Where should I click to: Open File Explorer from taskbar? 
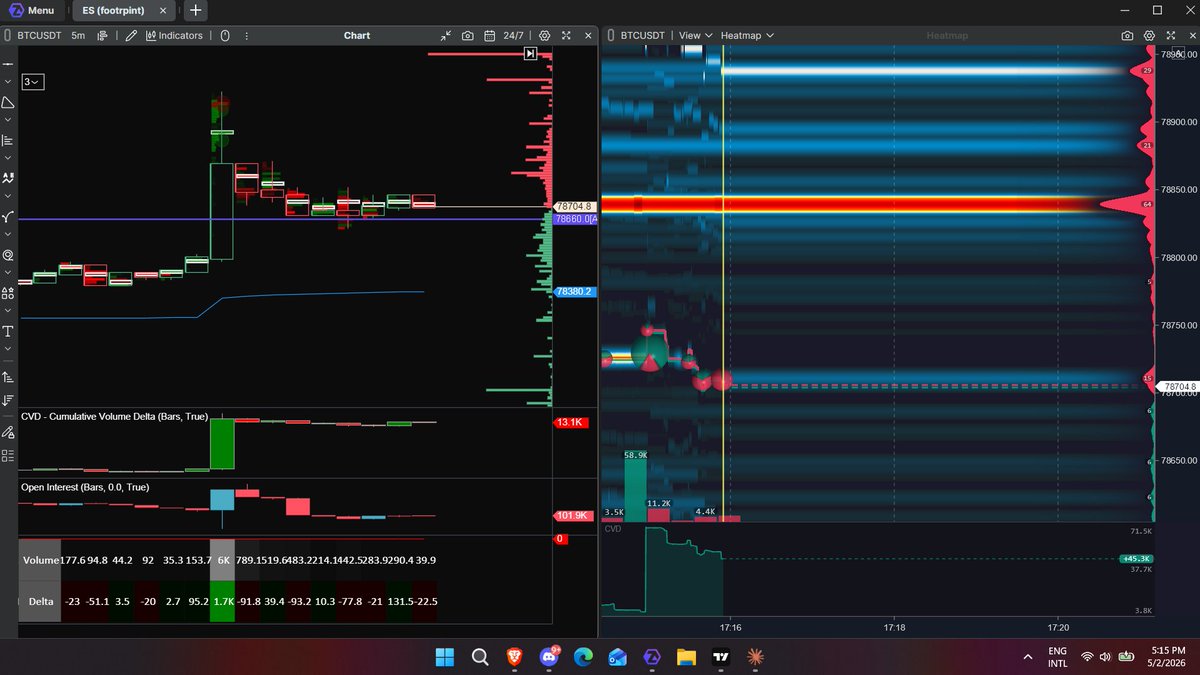(x=686, y=657)
